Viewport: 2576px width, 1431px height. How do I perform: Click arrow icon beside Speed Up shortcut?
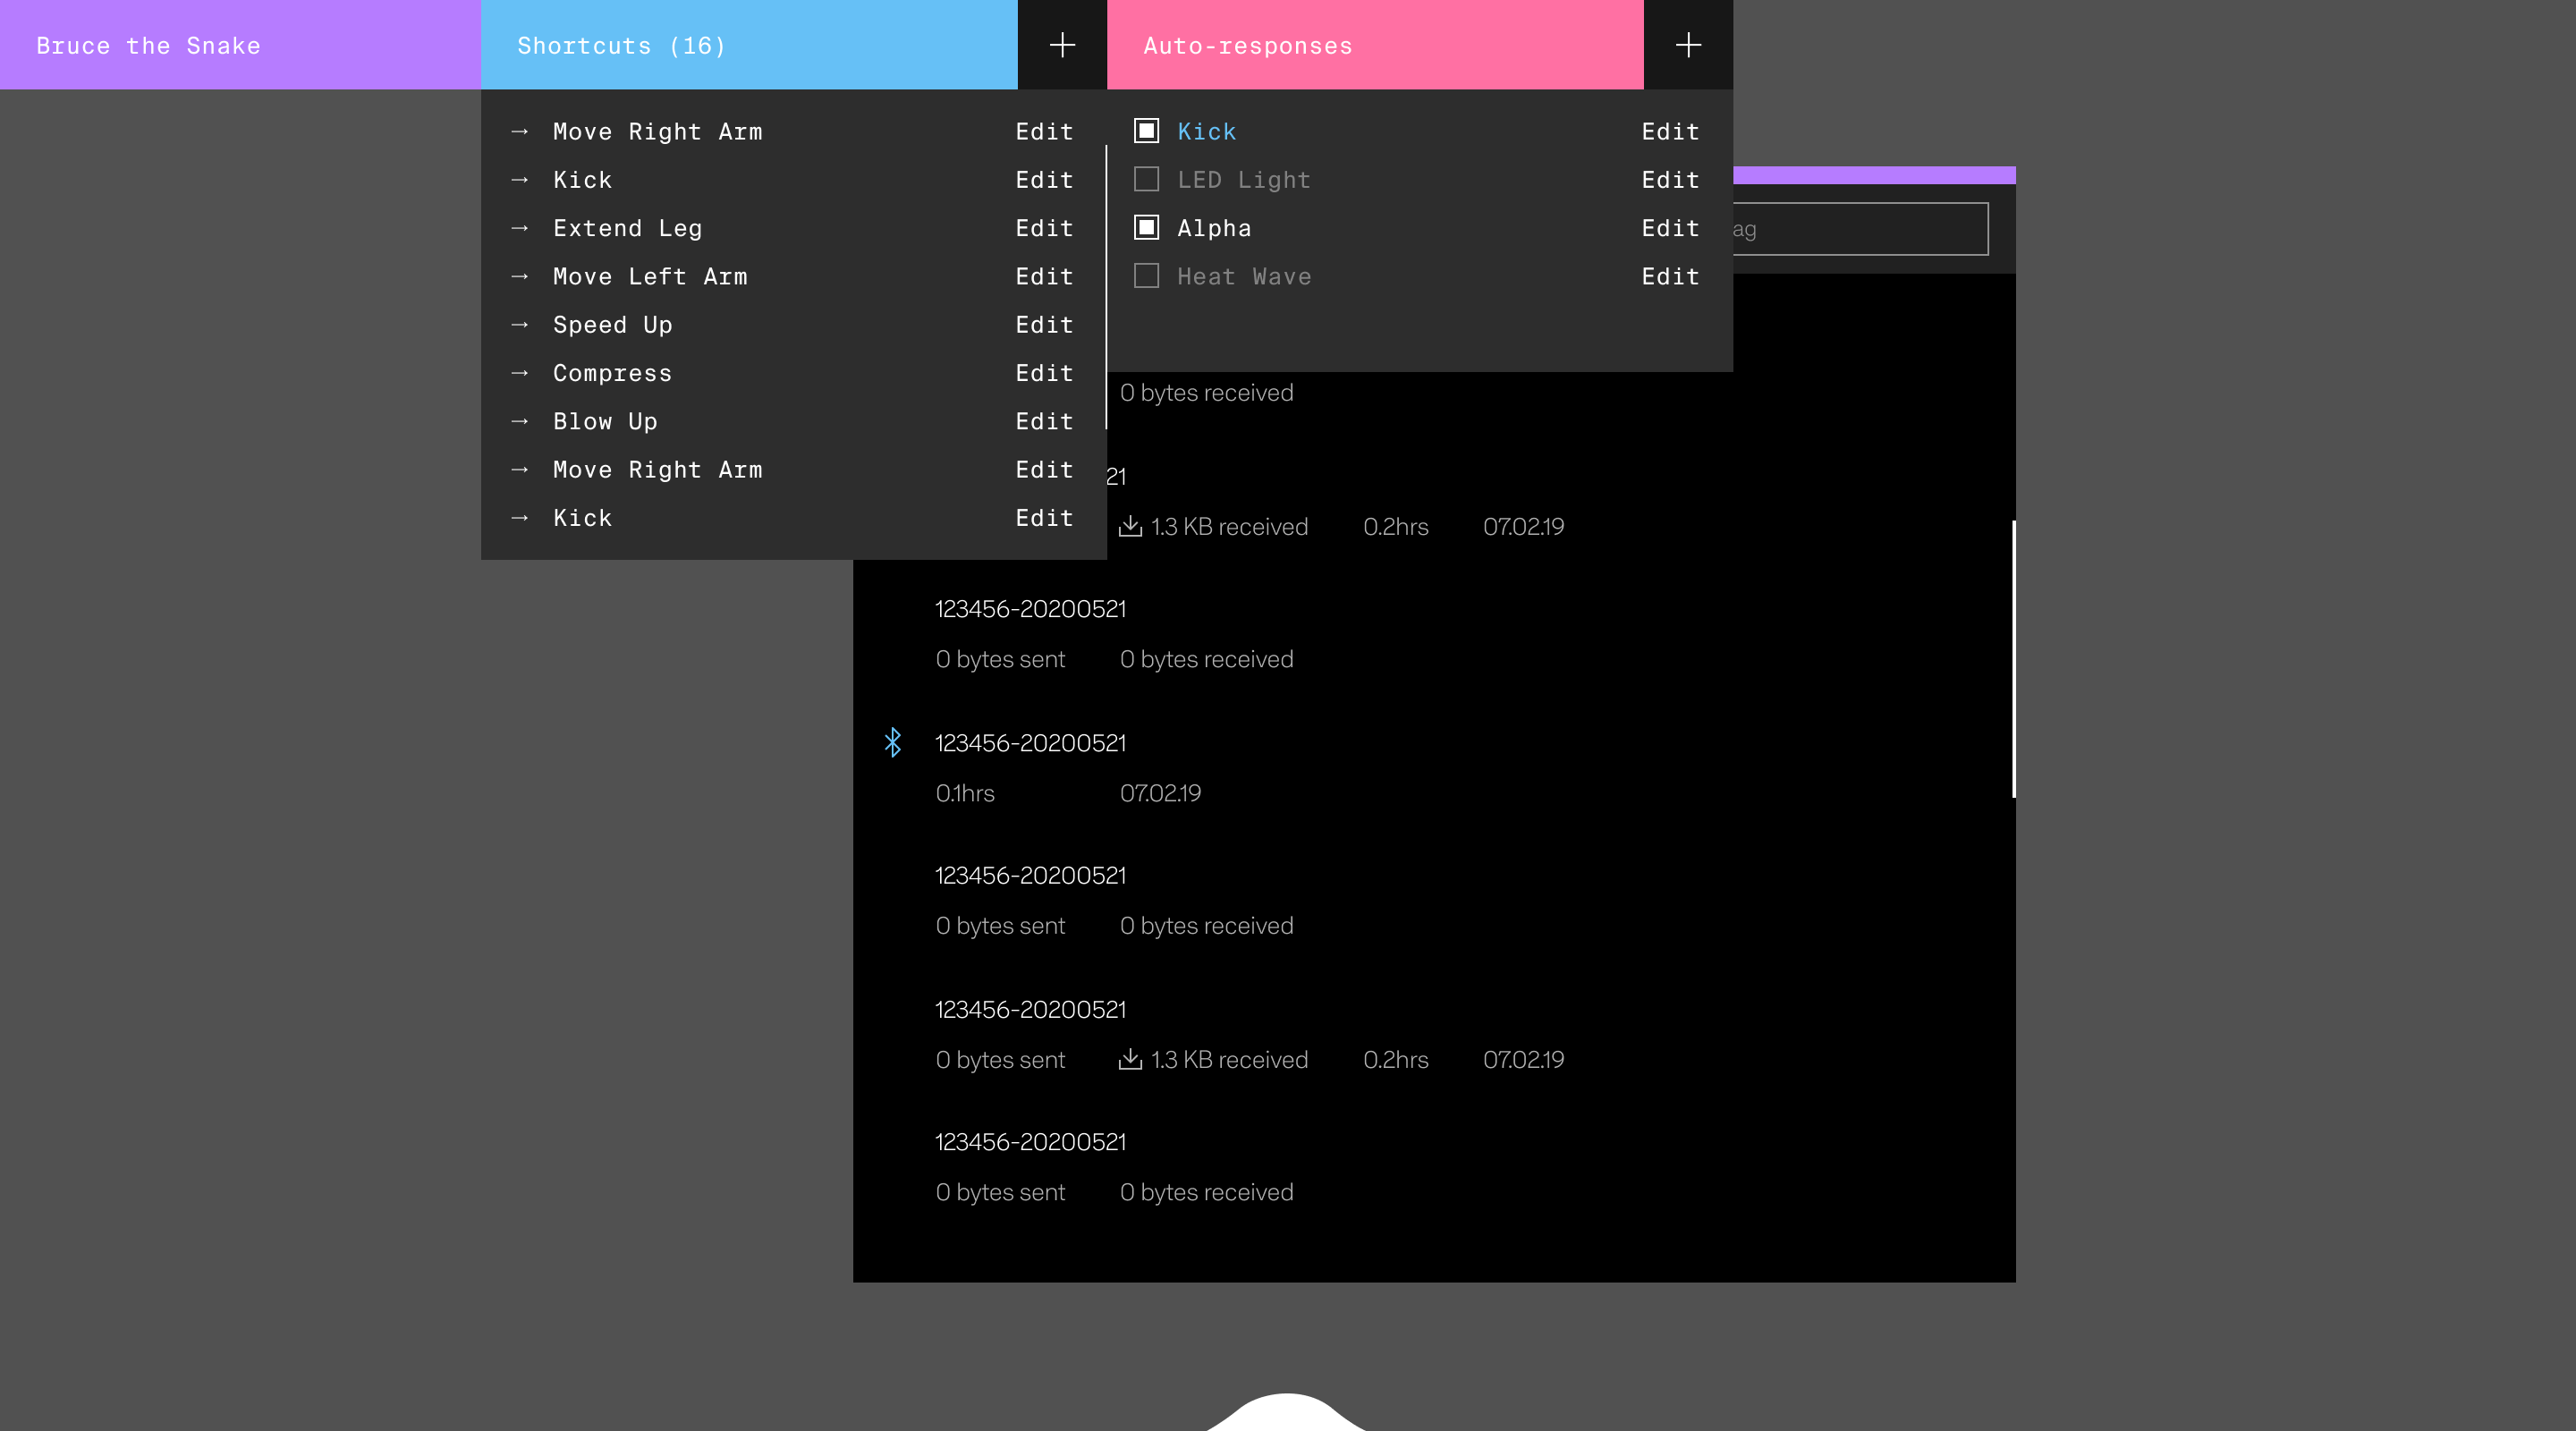(519, 325)
